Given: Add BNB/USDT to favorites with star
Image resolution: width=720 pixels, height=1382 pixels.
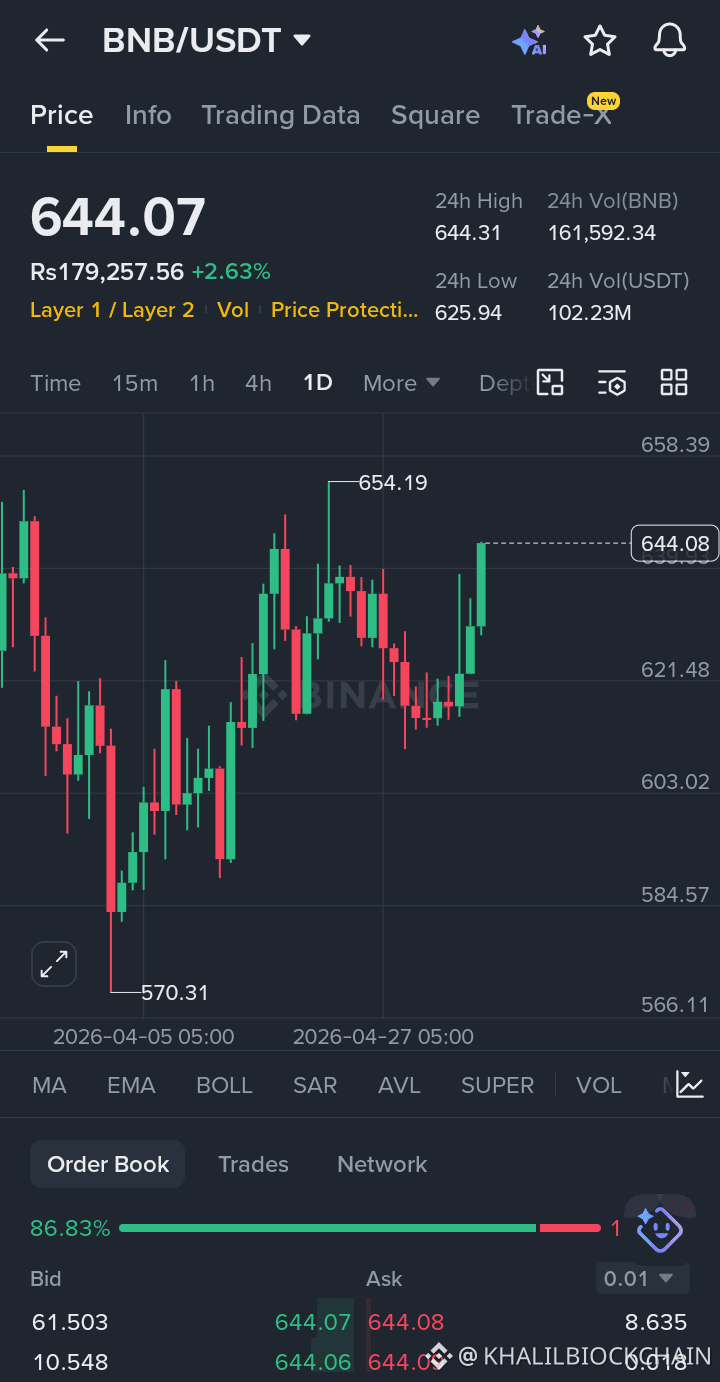Looking at the screenshot, I should tap(599, 41).
